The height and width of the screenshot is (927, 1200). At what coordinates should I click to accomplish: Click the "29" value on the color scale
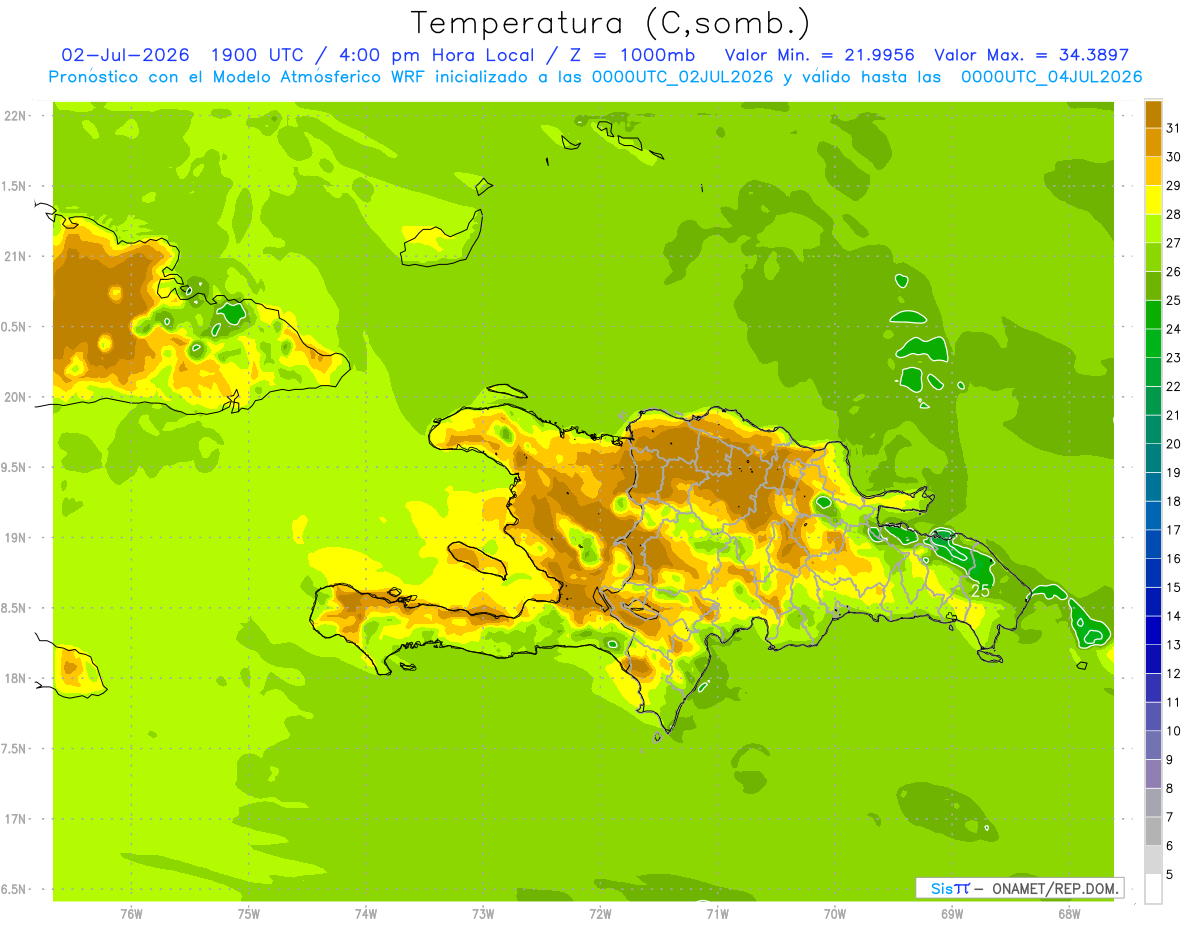(x=1175, y=186)
